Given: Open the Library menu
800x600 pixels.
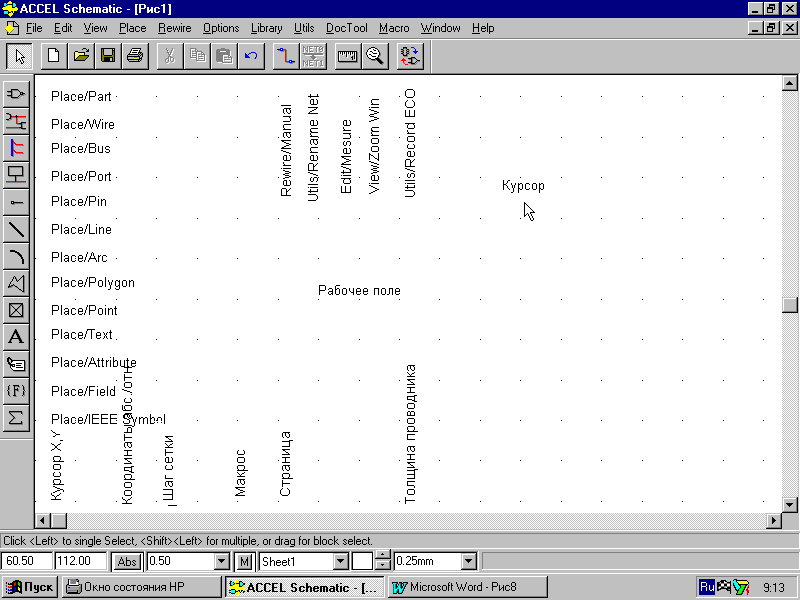Looking at the screenshot, I should (266, 28).
